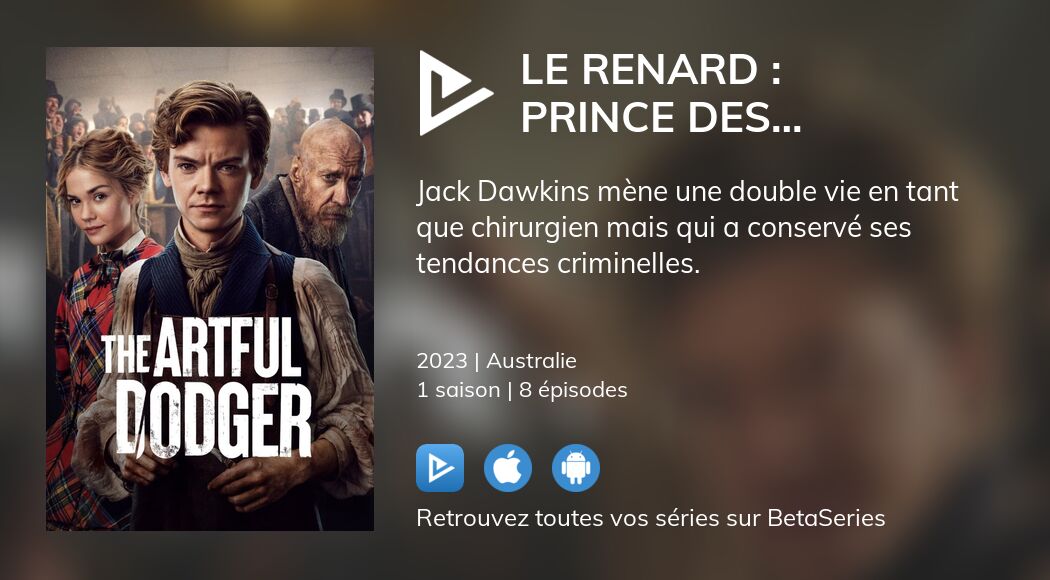Open the blue BetaSeries app icon
The image size is (1050, 580).
440,467
